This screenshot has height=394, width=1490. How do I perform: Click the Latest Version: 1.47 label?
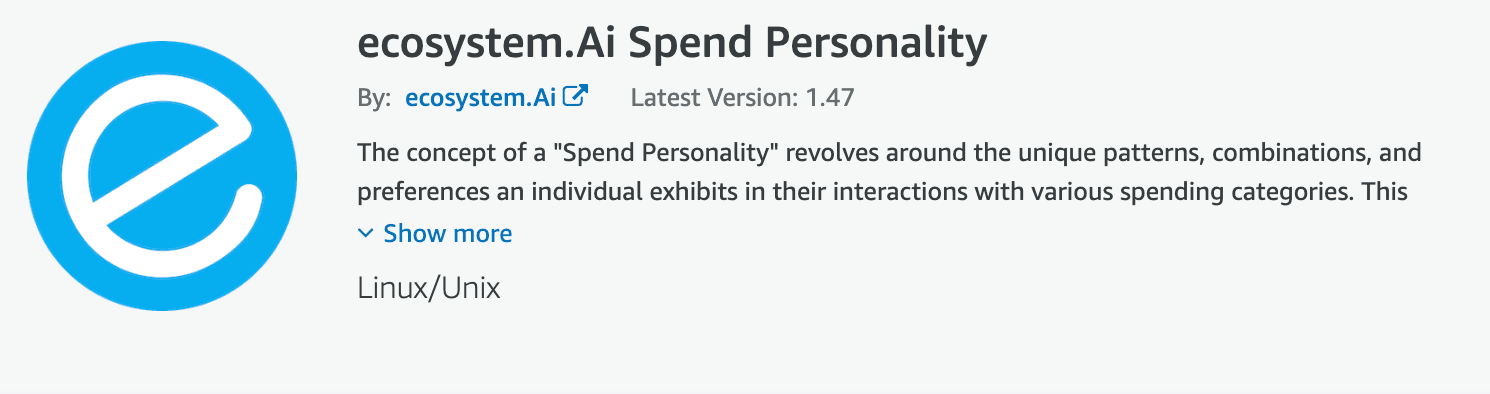click(x=743, y=98)
